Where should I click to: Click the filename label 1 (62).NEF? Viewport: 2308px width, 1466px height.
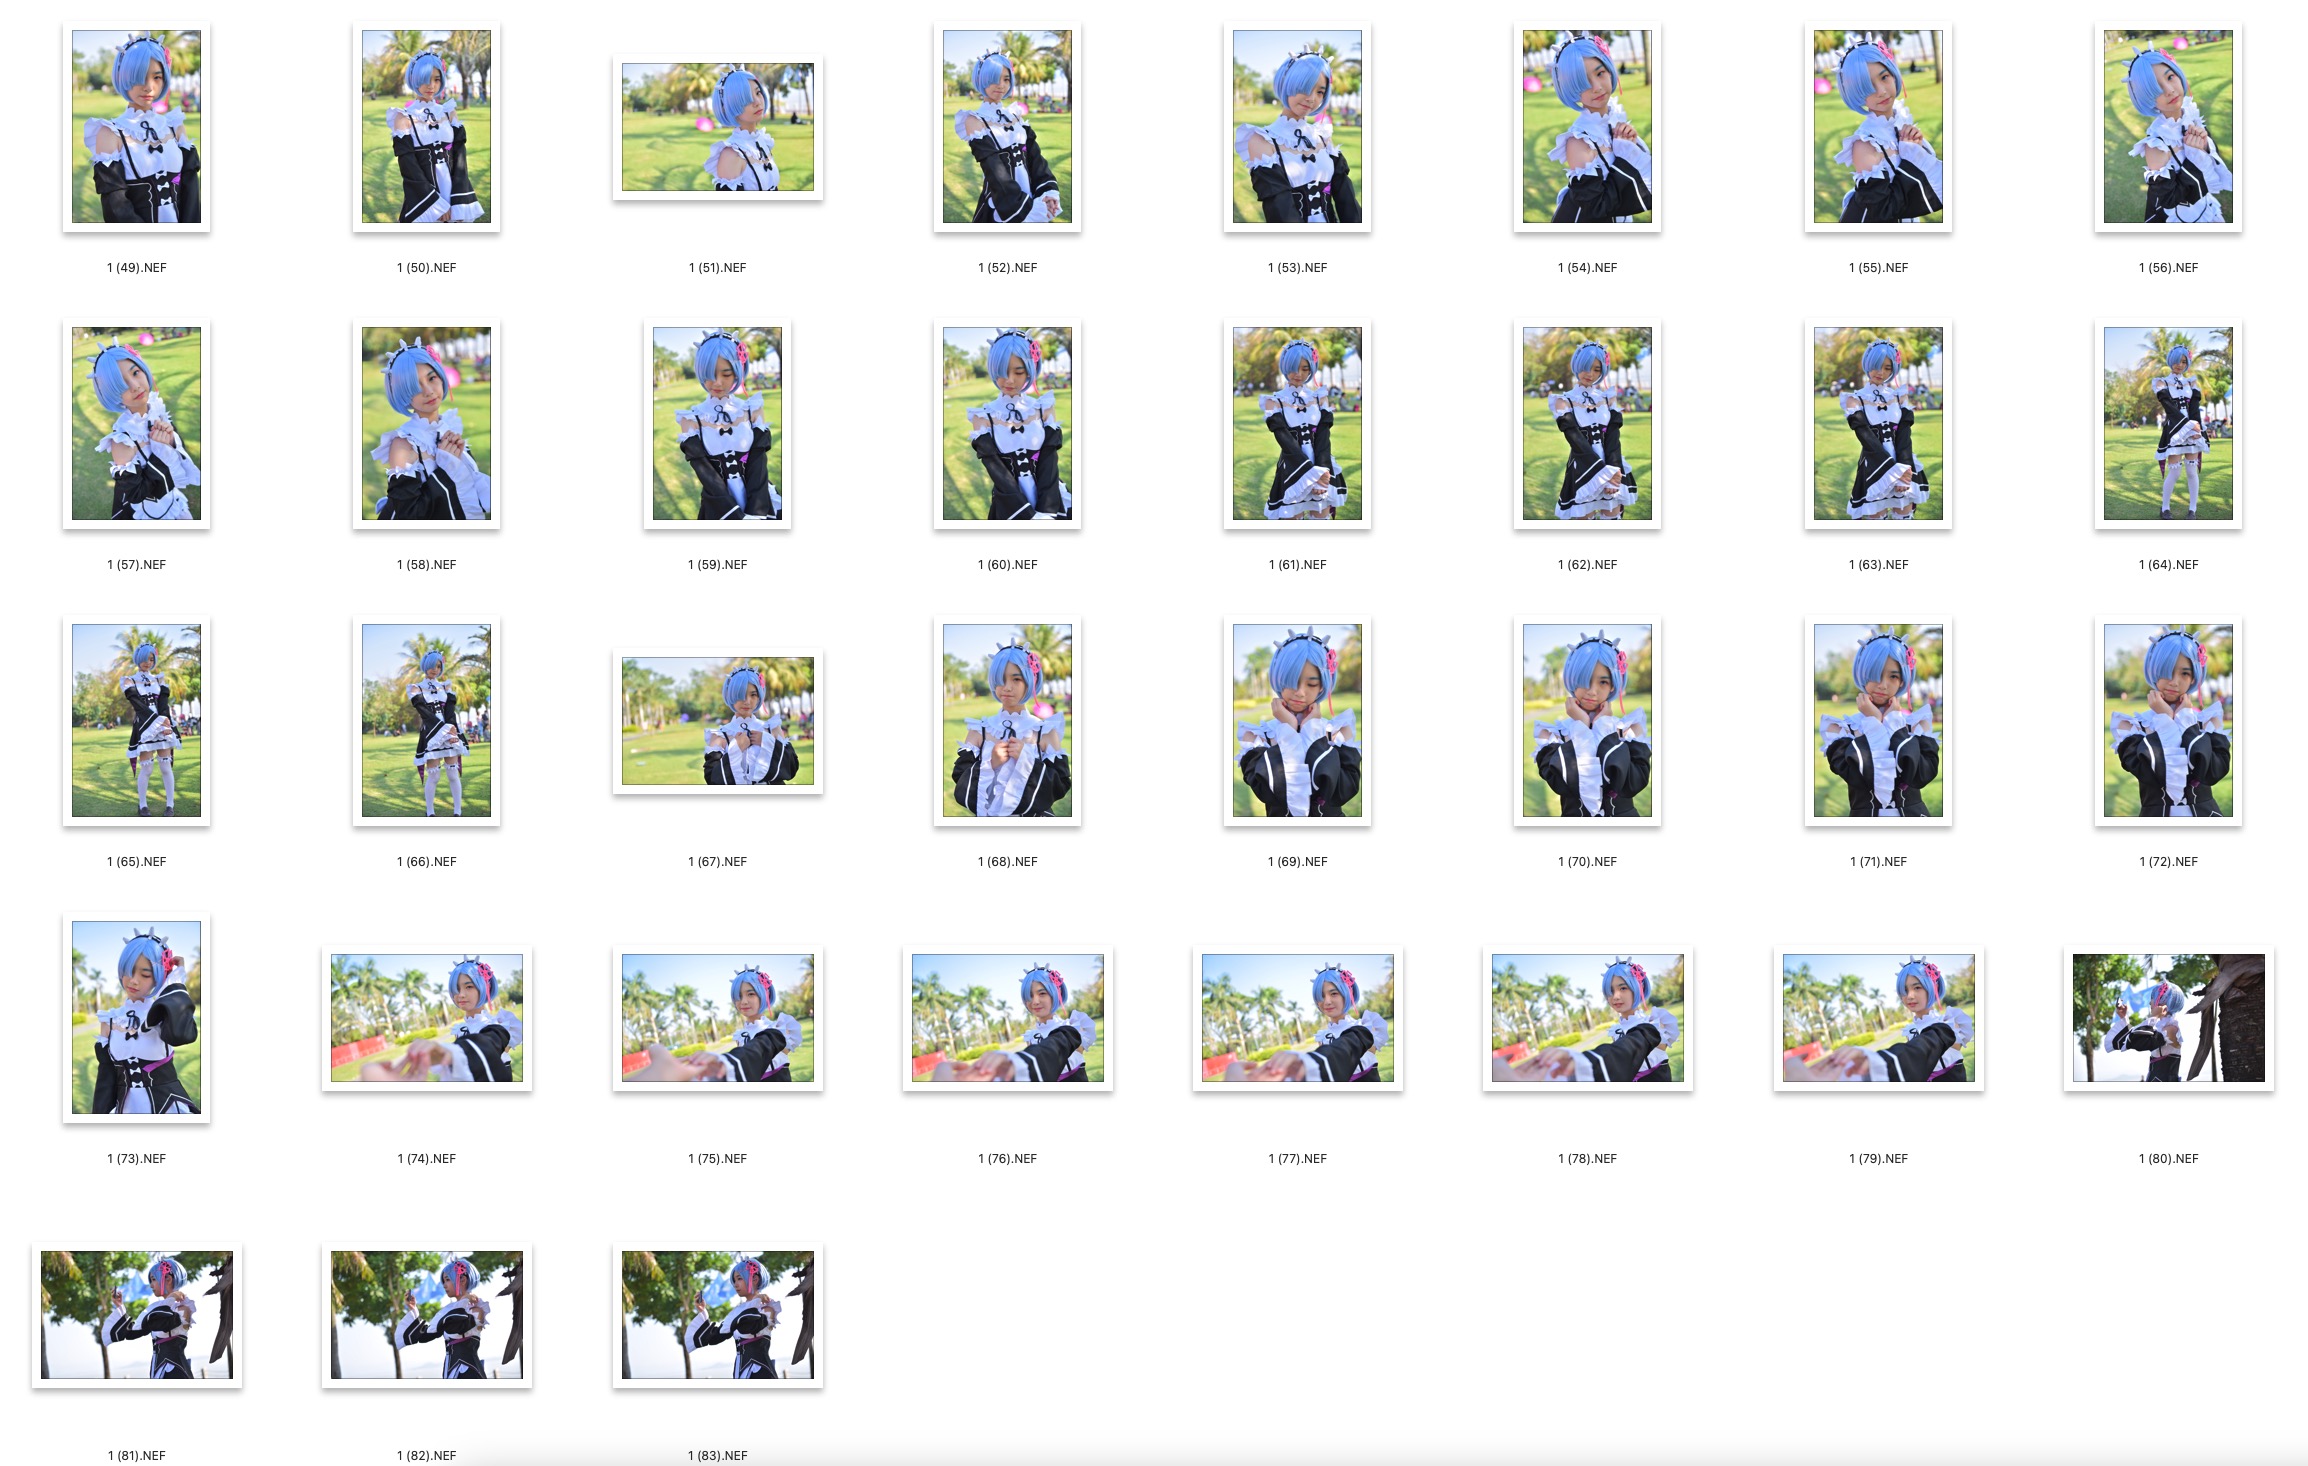1587,565
